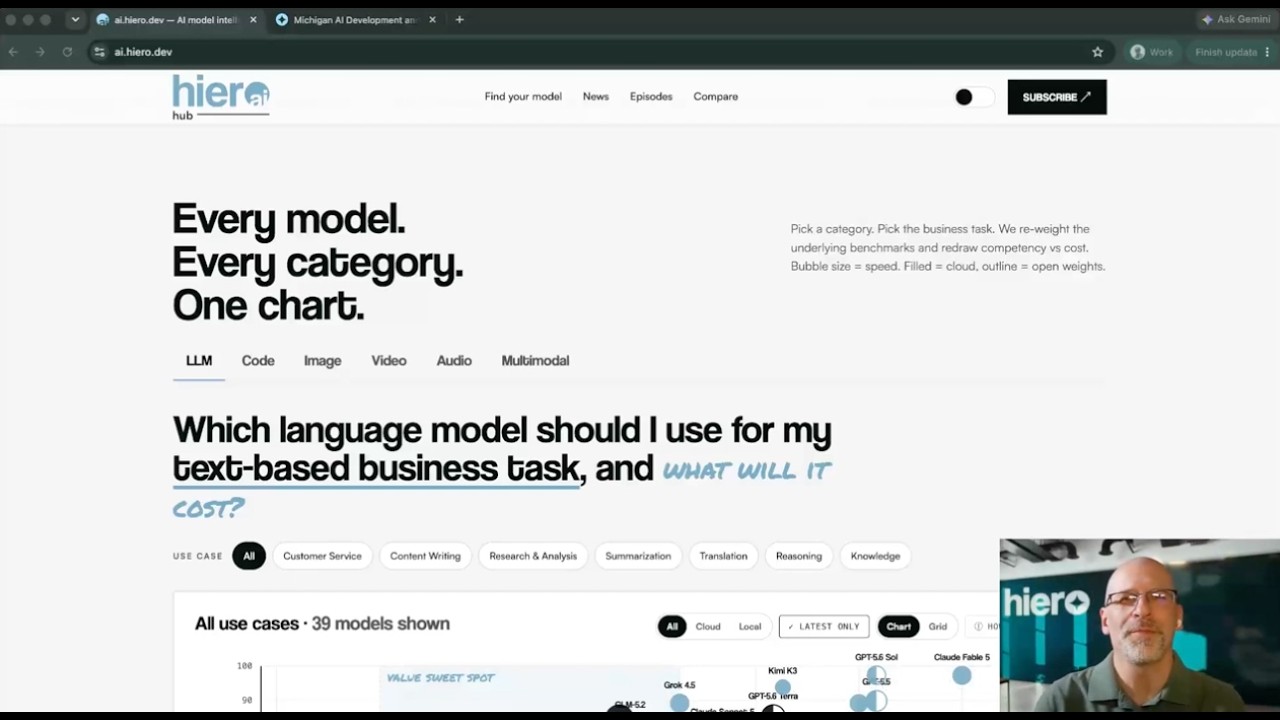The height and width of the screenshot is (720, 1280).
Task: View site information icon beside the URL
Action: point(99,52)
